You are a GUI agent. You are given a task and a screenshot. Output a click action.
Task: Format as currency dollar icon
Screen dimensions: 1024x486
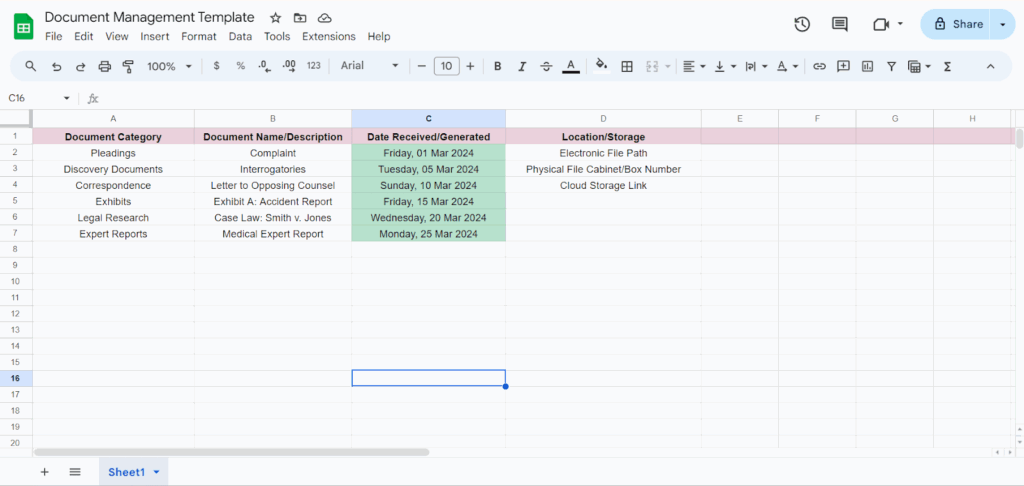pyautogui.click(x=217, y=66)
